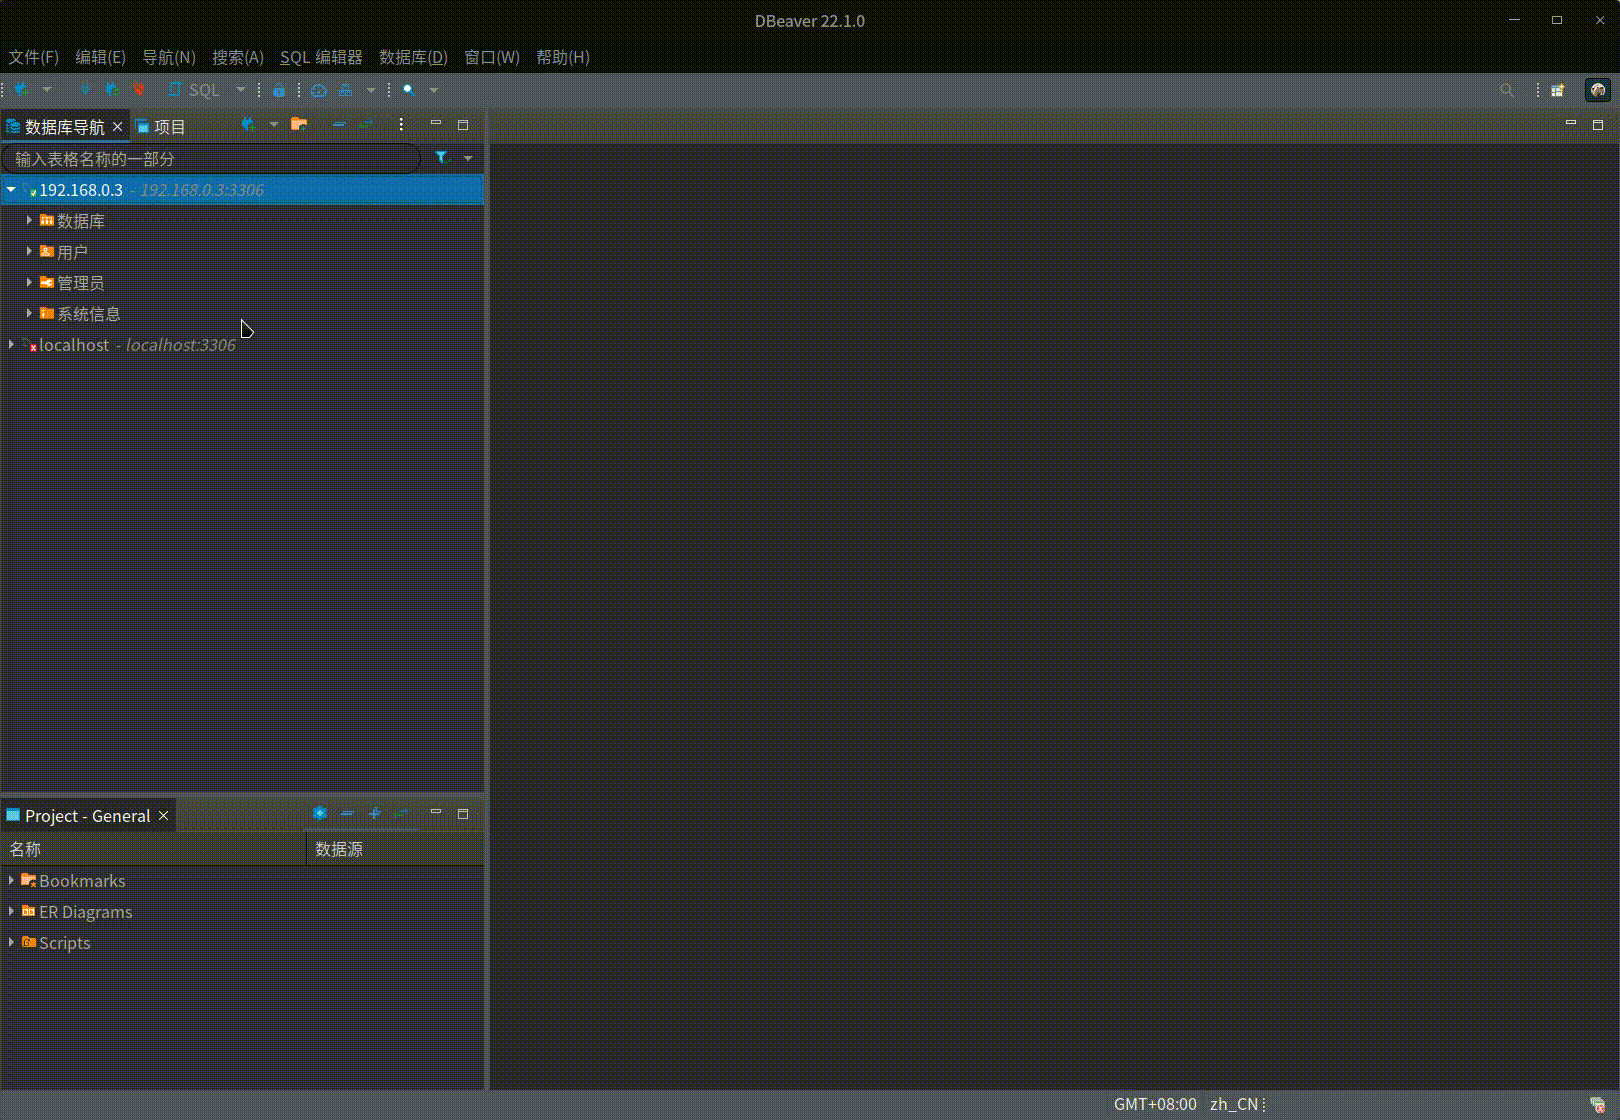The image size is (1620, 1120).
Task: Open the new connection type dropdown arrow
Action: [46, 90]
